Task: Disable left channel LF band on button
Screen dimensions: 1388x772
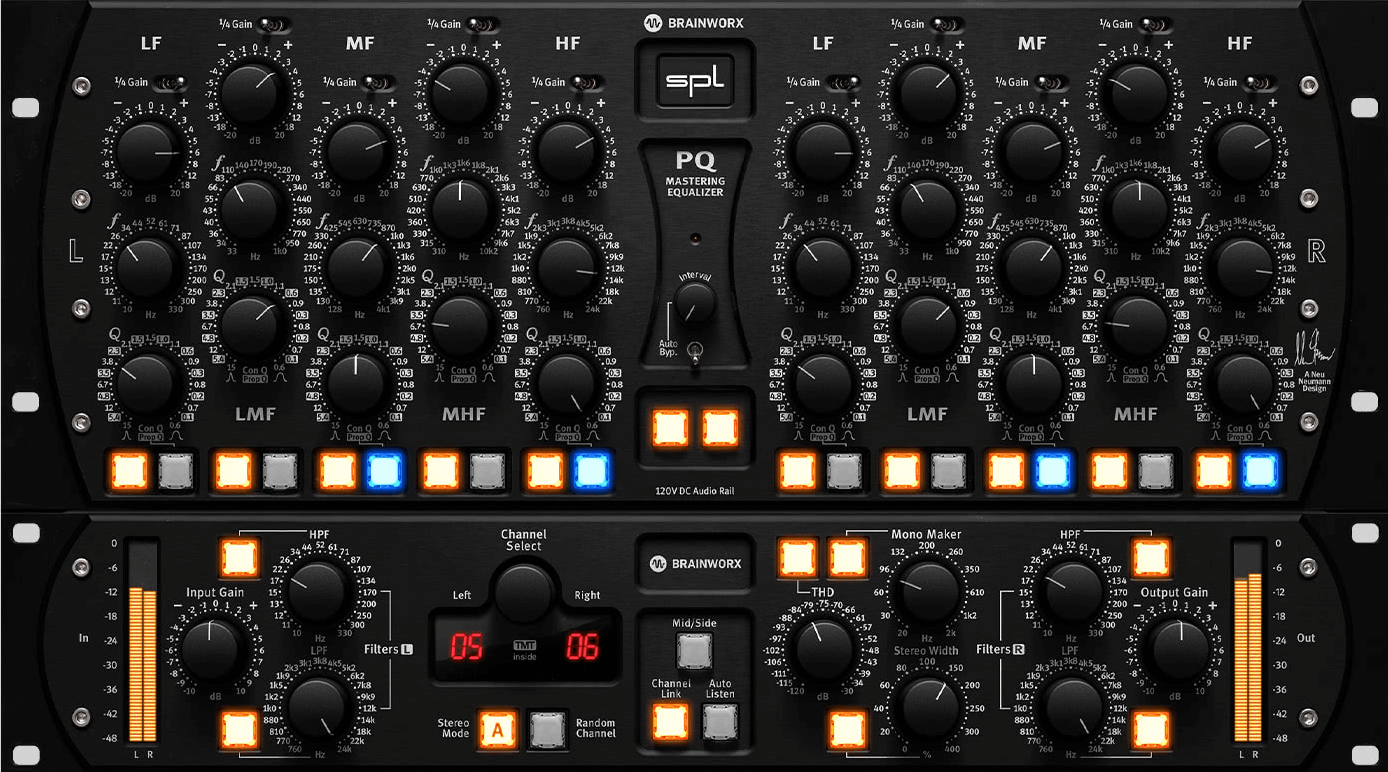Action: tap(127, 470)
